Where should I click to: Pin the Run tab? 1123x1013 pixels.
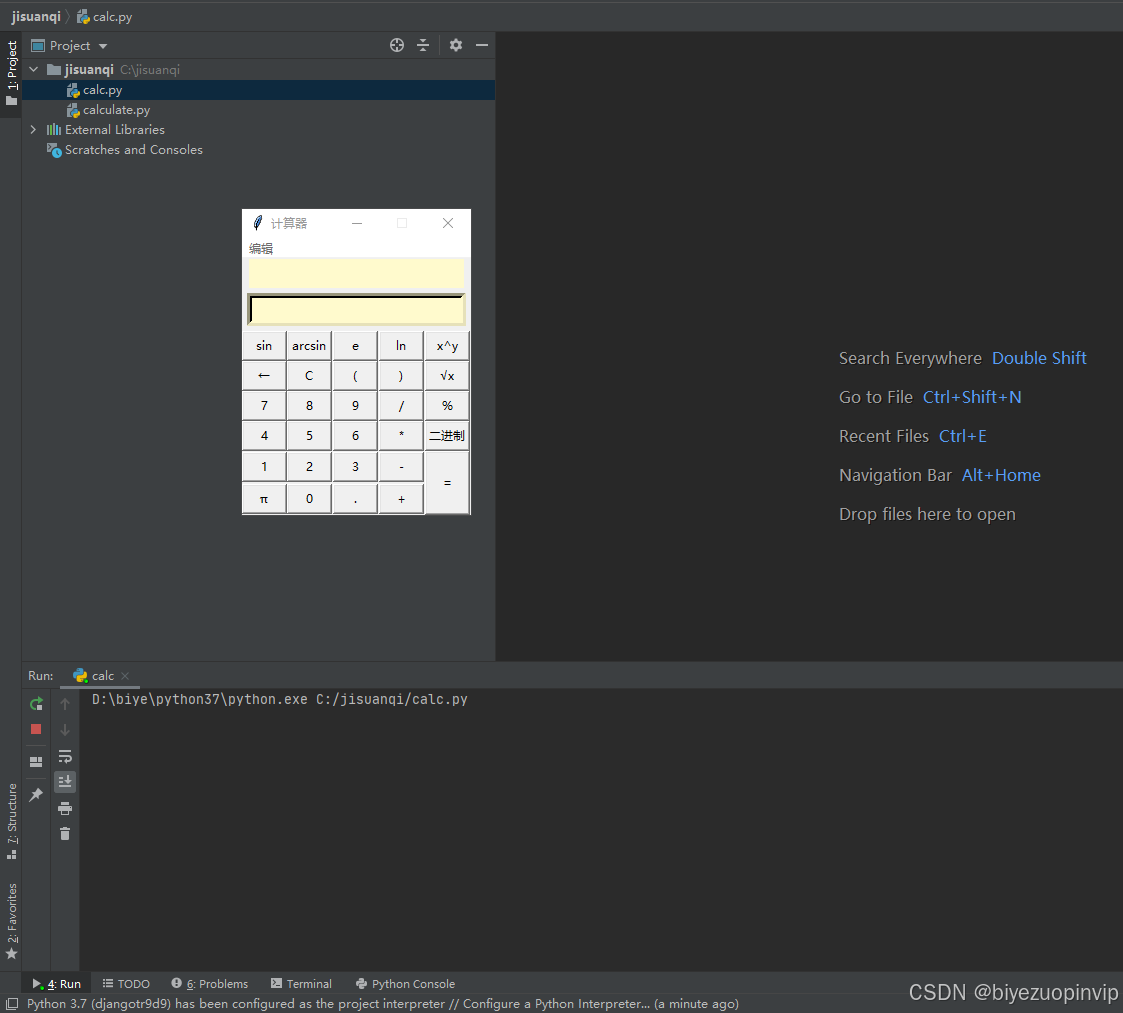click(x=36, y=794)
